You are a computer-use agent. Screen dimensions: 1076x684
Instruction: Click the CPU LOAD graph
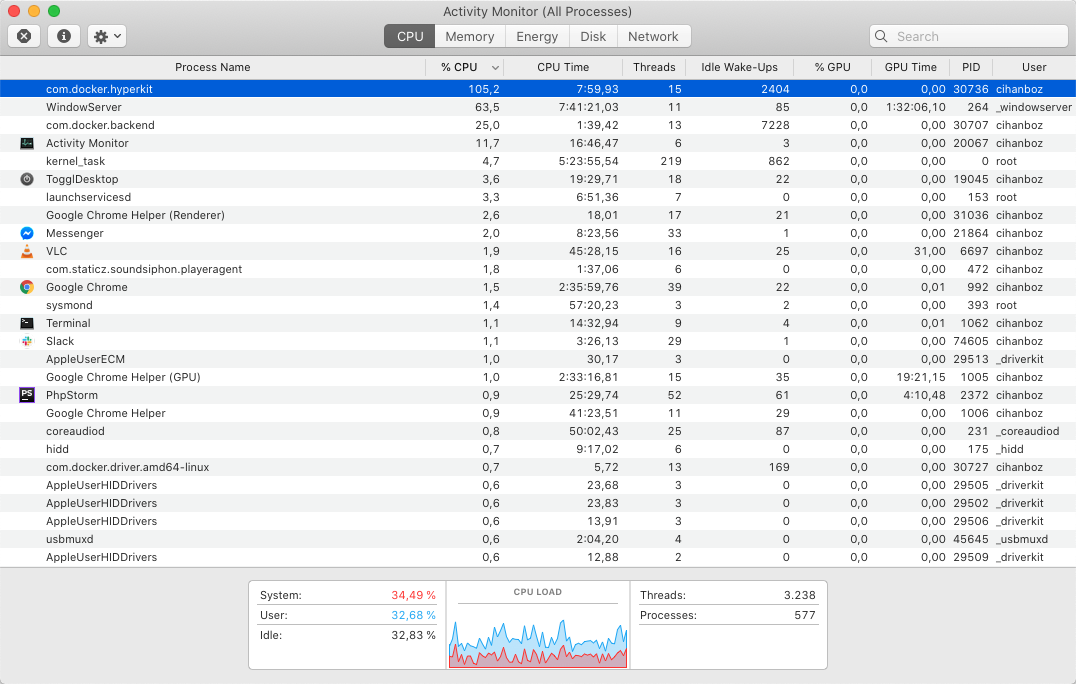(x=538, y=643)
